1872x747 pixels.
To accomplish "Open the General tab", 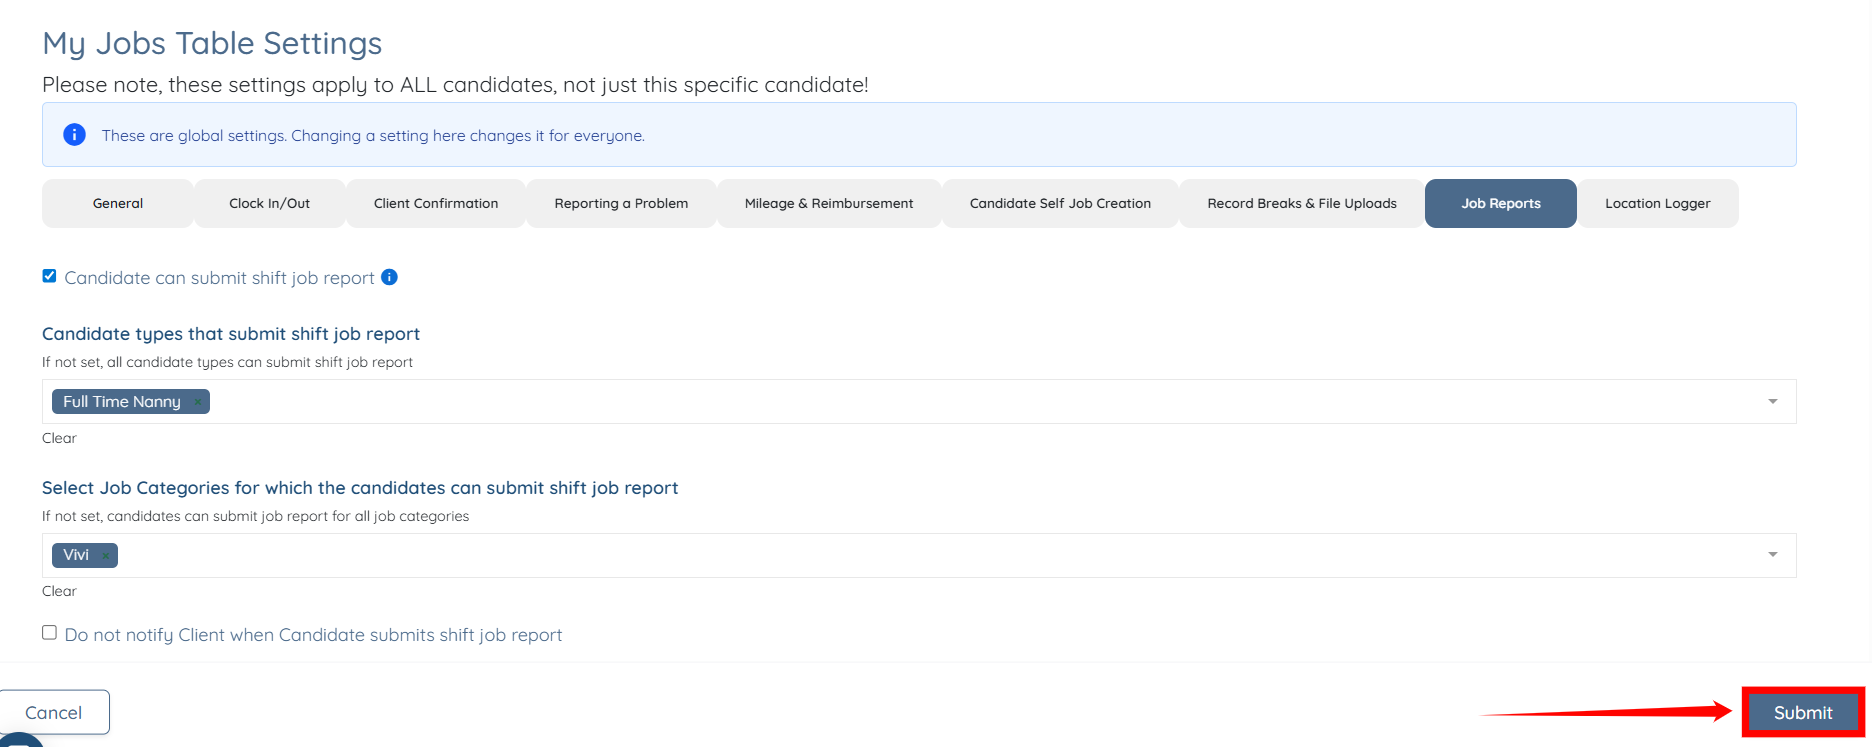I will [x=118, y=204].
